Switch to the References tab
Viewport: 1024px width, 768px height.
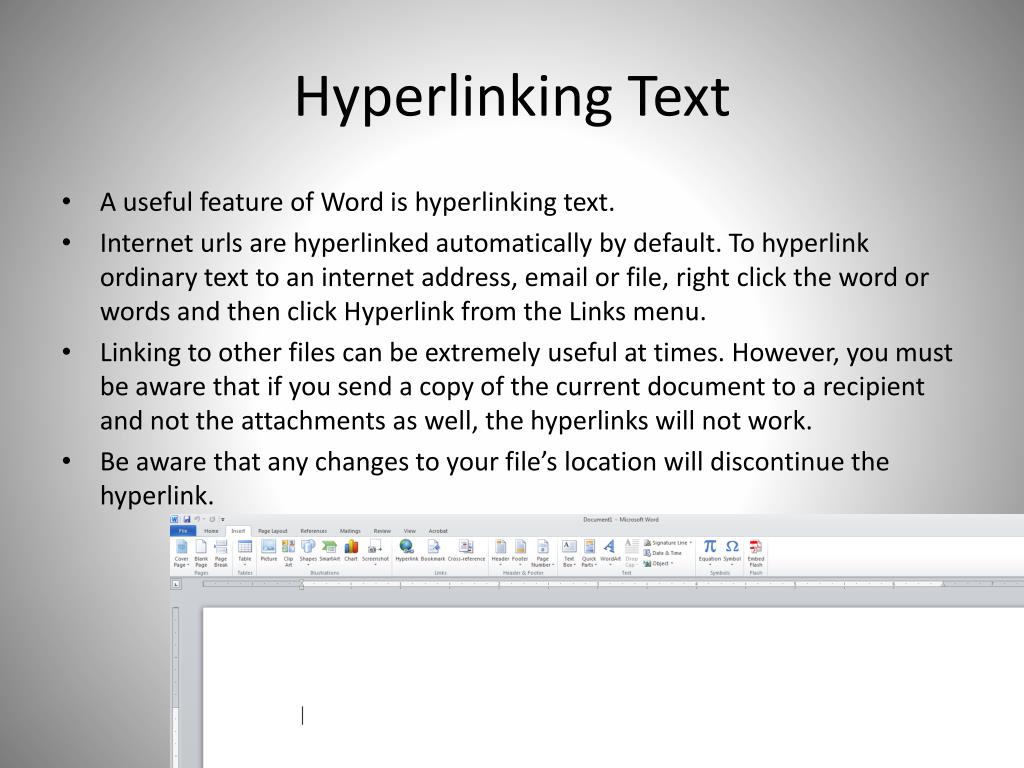click(x=313, y=531)
